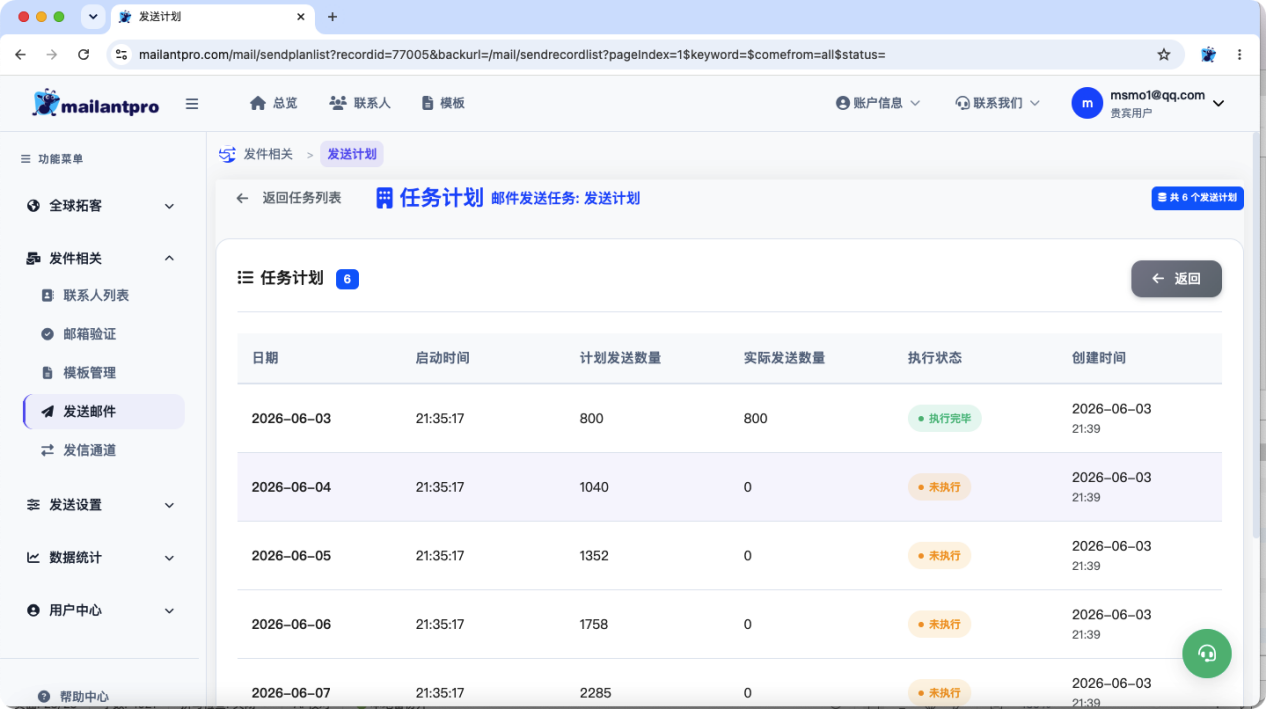The image size is (1266, 709).
Task: Open 联系人 in top navigation
Action: [359, 103]
